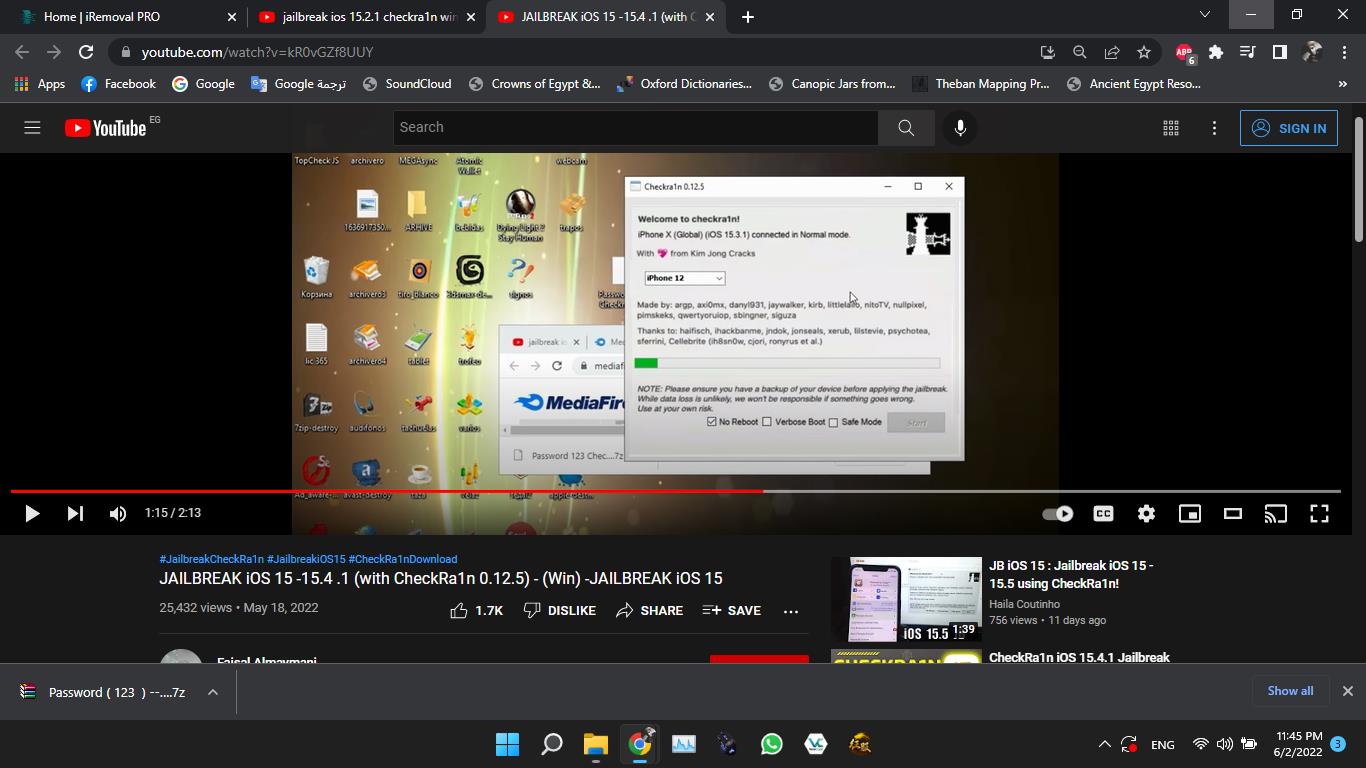Open video settings gear
The height and width of the screenshot is (768, 1366).
(1146, 513)
